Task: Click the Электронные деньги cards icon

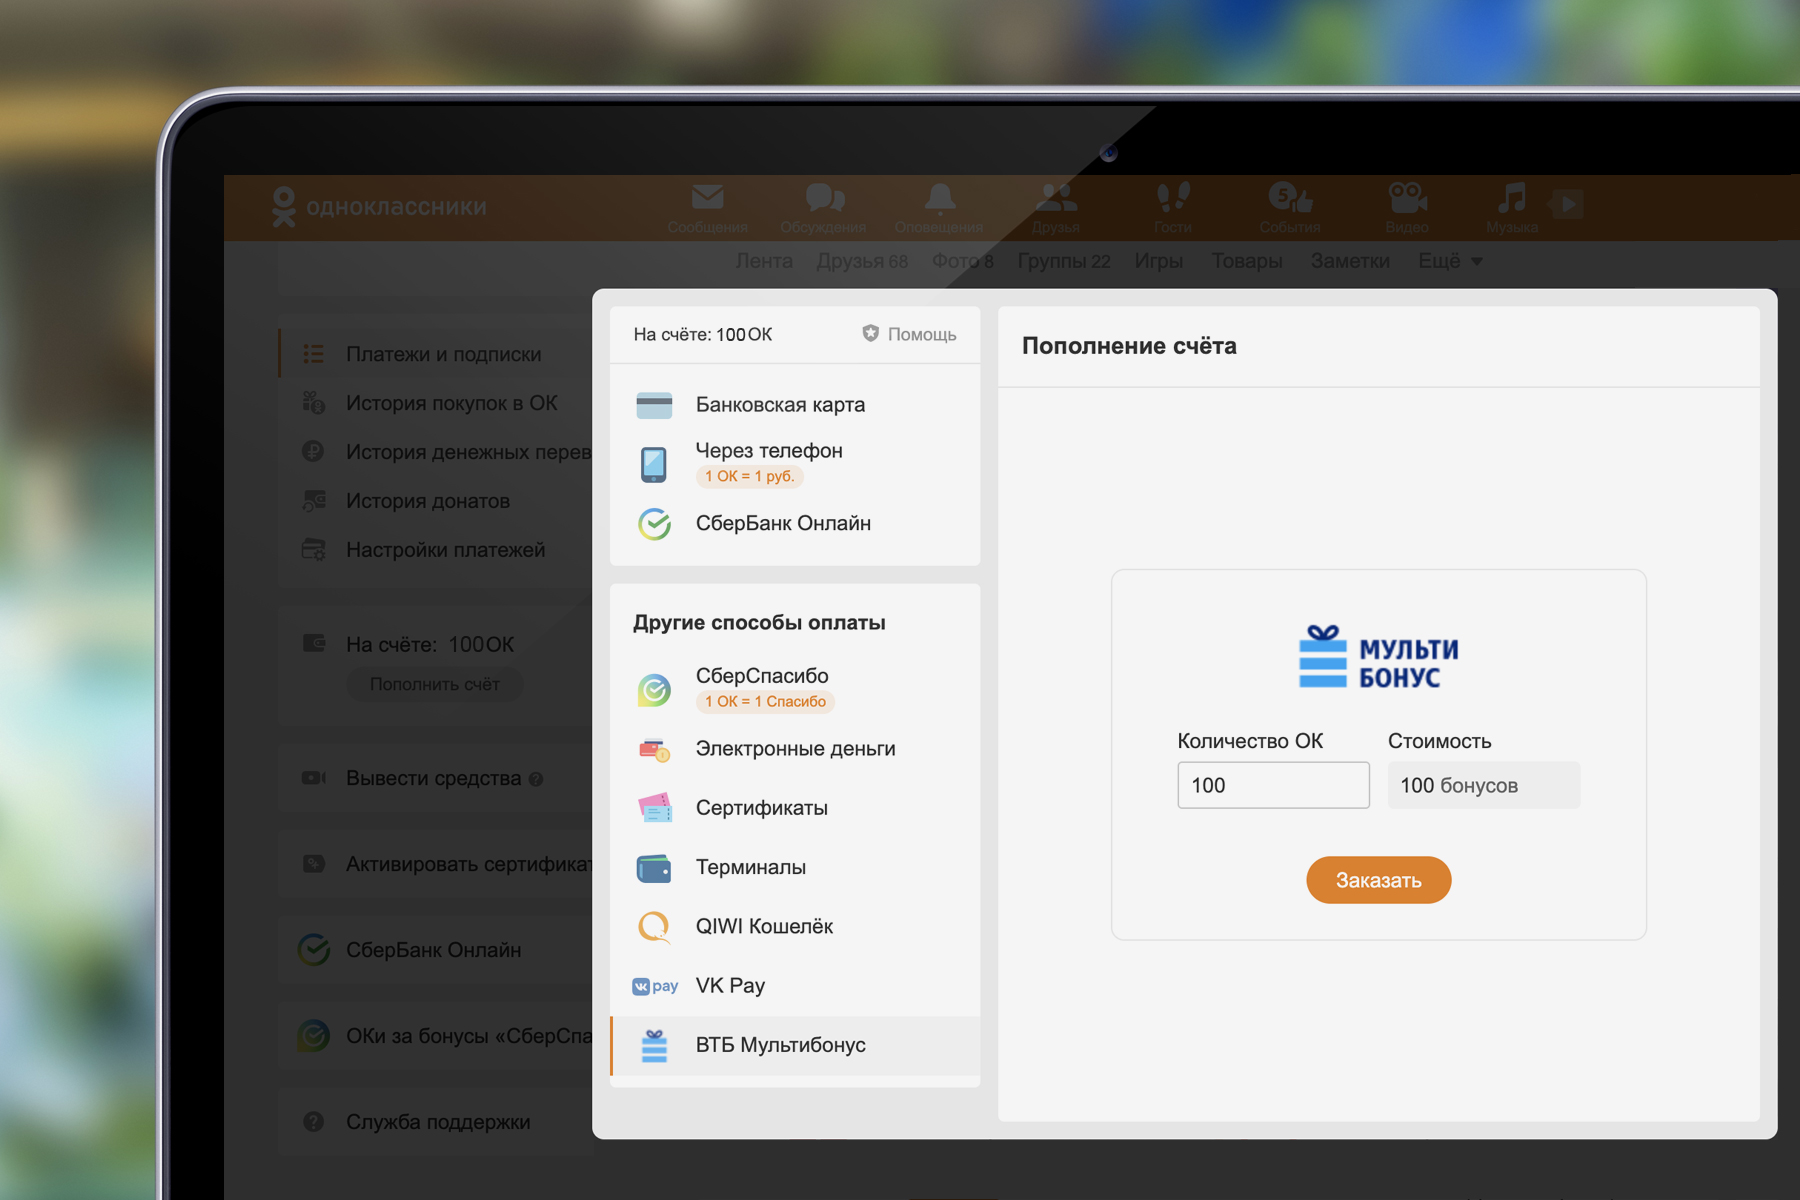Action: click(x=654, y=749)
